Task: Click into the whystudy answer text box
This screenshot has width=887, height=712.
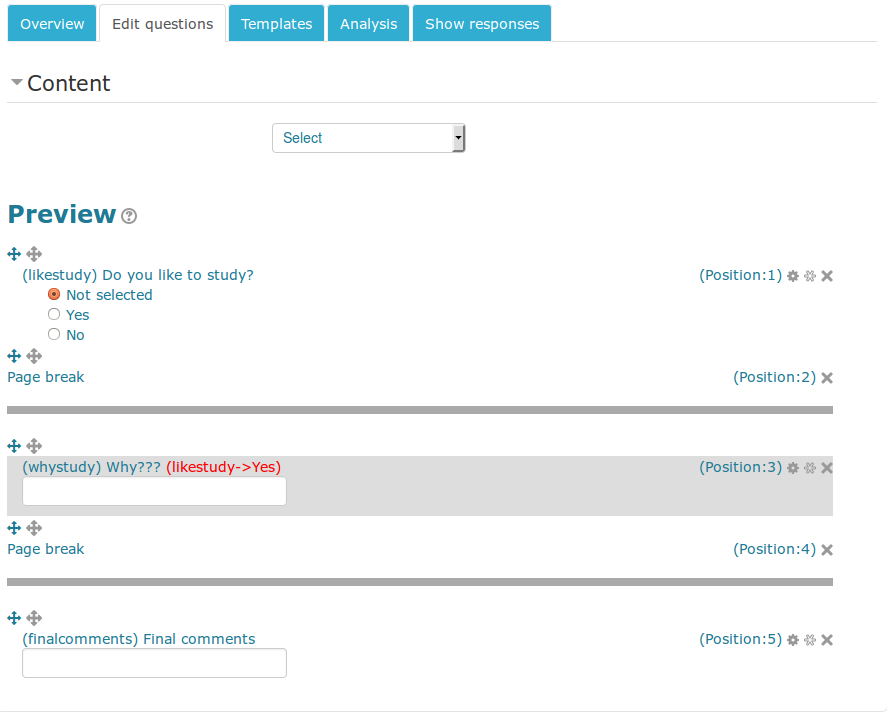Action: (154, 491)
